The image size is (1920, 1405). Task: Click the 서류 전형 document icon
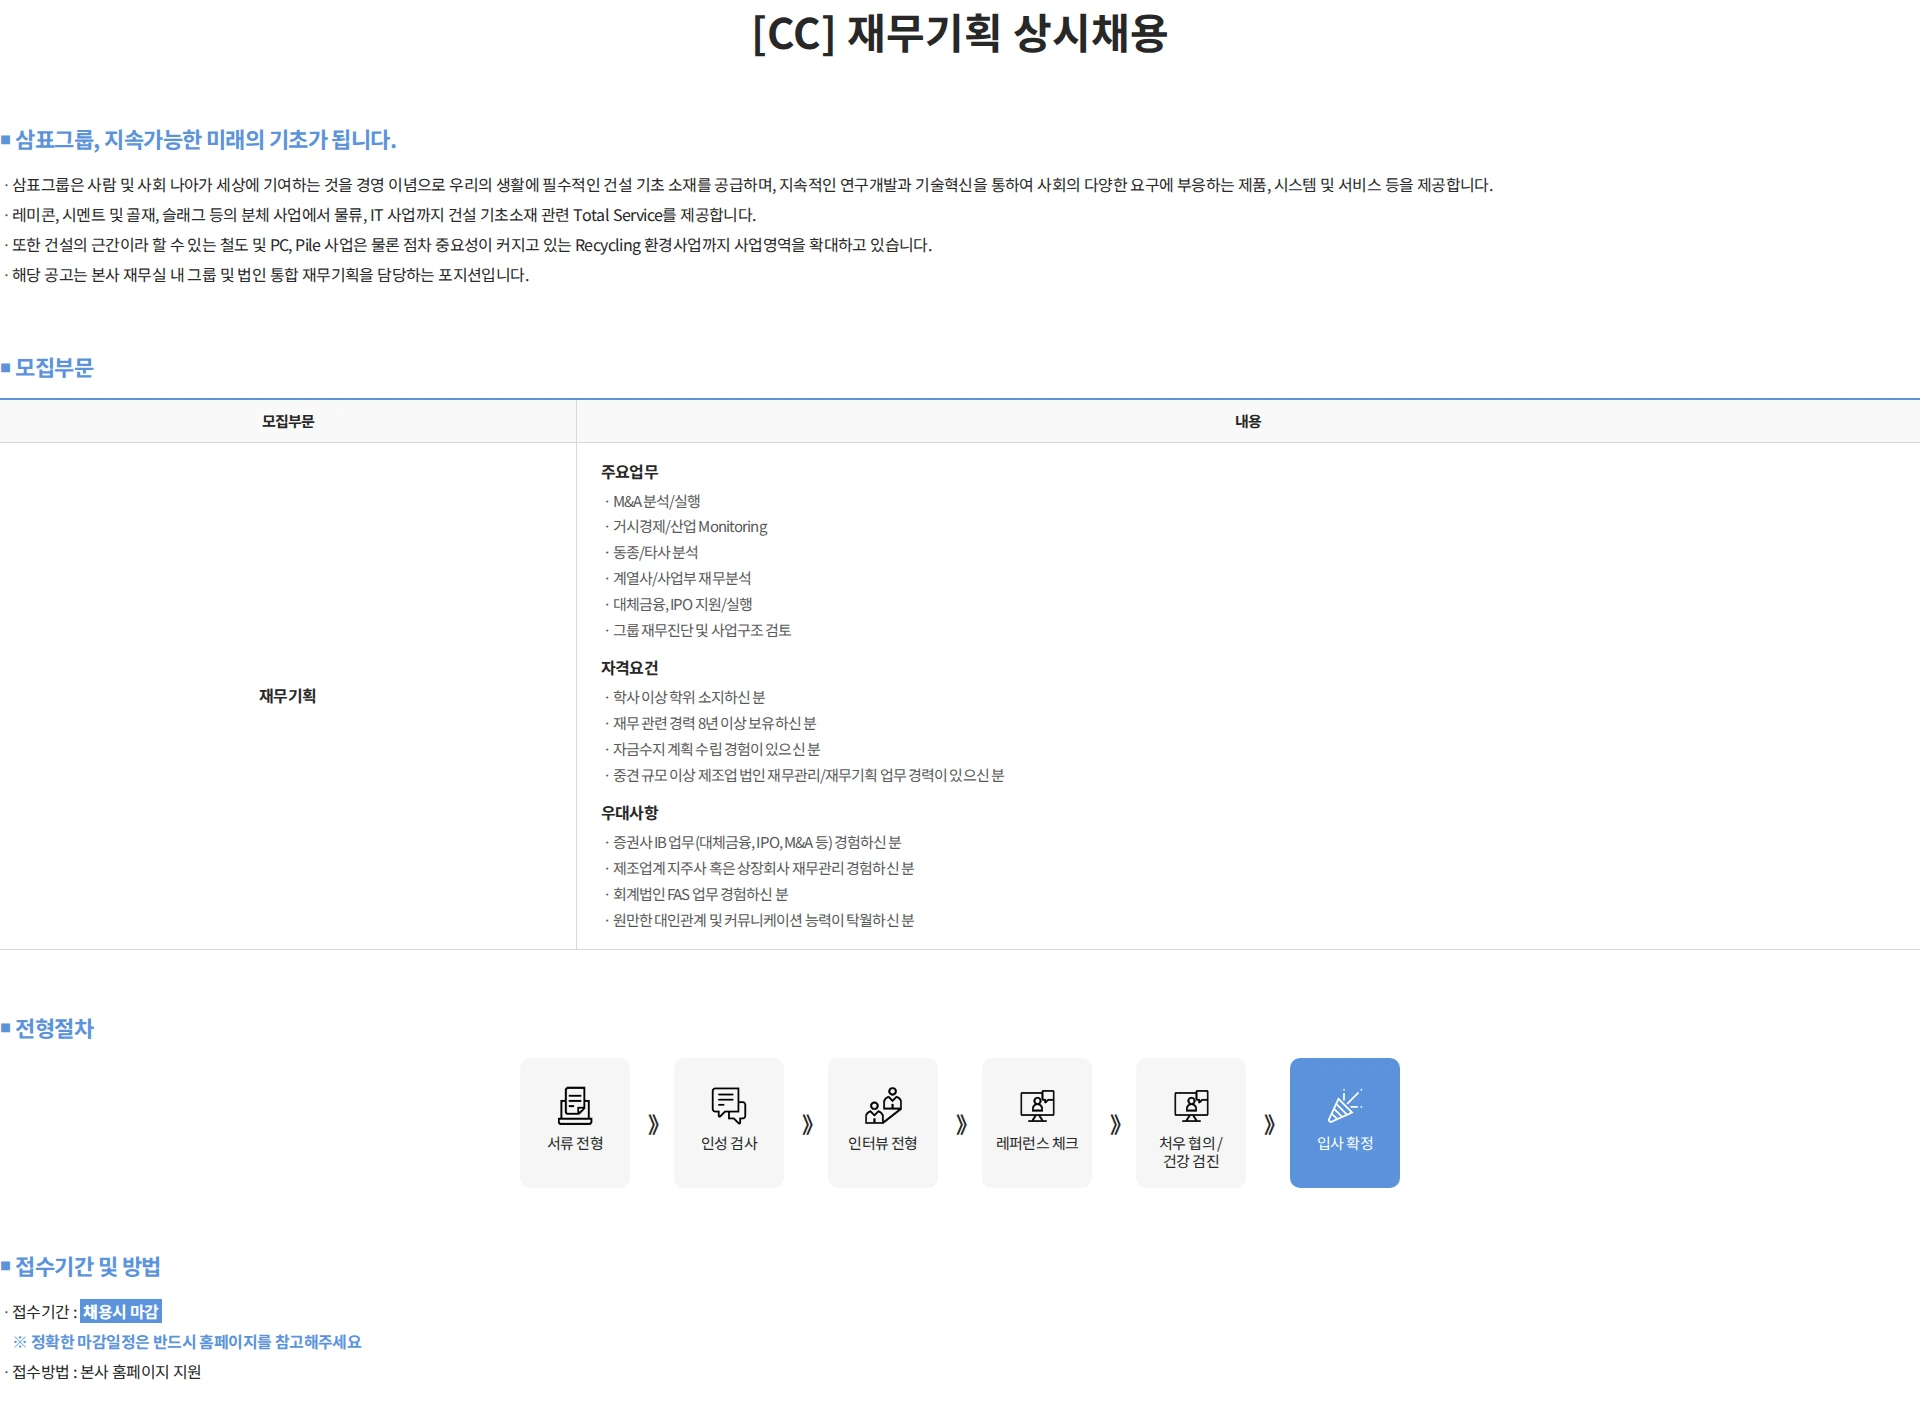(x=575, y=1105)
